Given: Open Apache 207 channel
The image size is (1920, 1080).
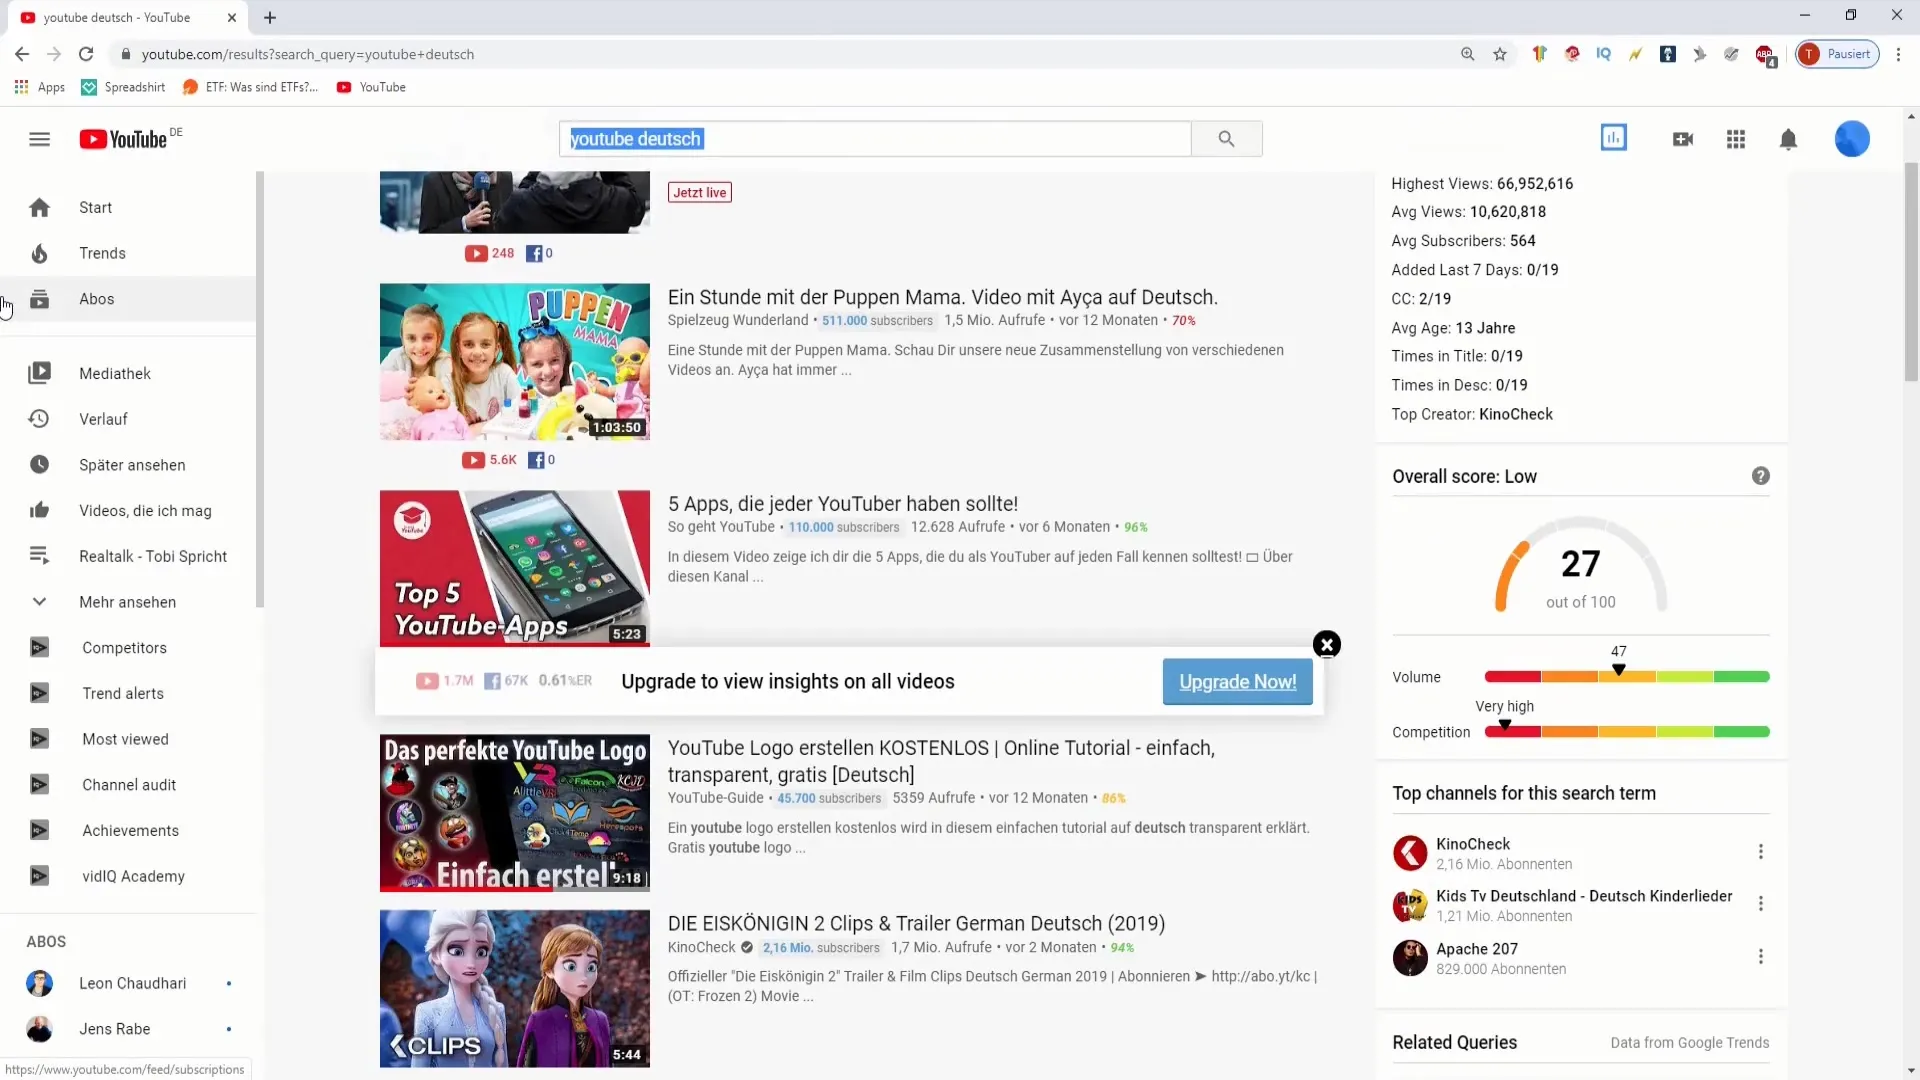Looking at the screenshot, I should tap(1476, 949).
